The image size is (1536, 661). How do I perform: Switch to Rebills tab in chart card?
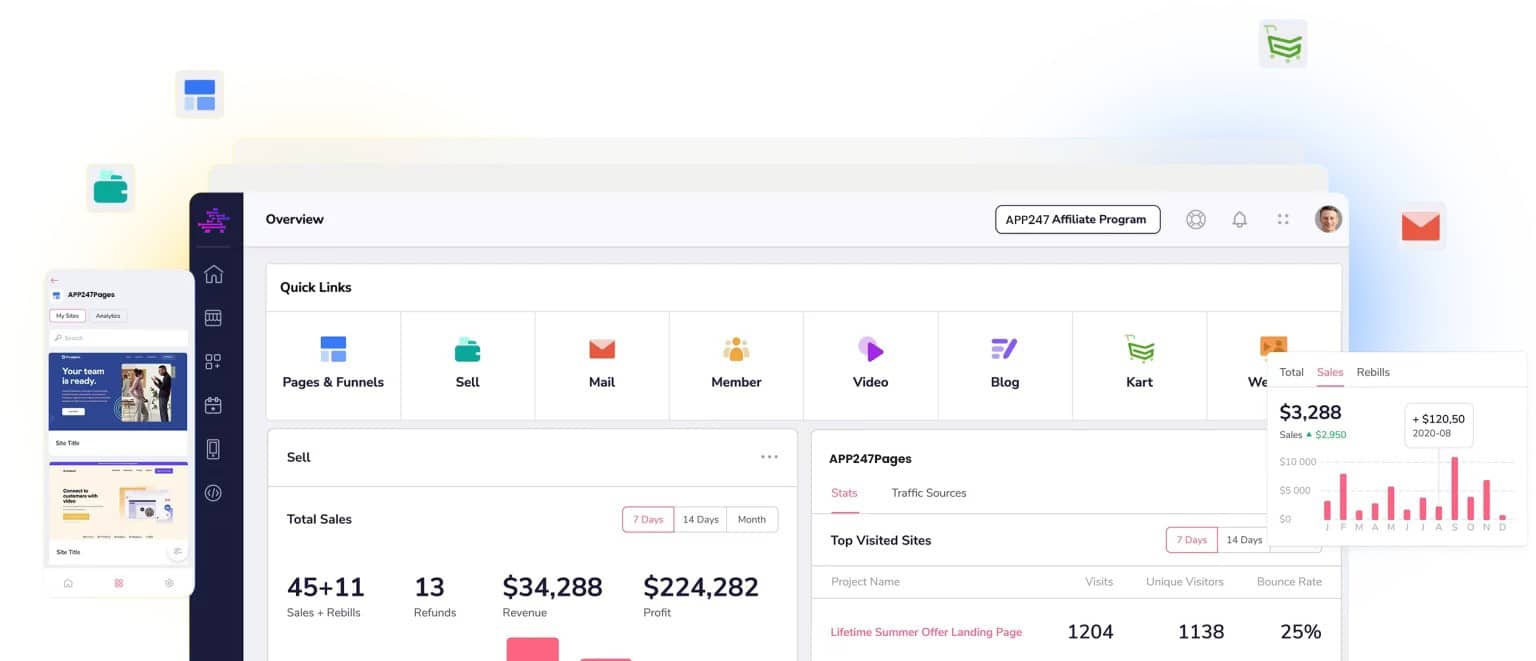[1372, 372]
